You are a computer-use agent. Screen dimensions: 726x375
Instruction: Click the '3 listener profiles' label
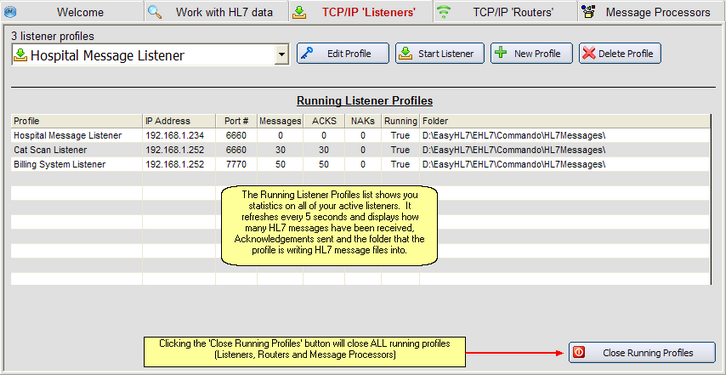pos(54,36)
